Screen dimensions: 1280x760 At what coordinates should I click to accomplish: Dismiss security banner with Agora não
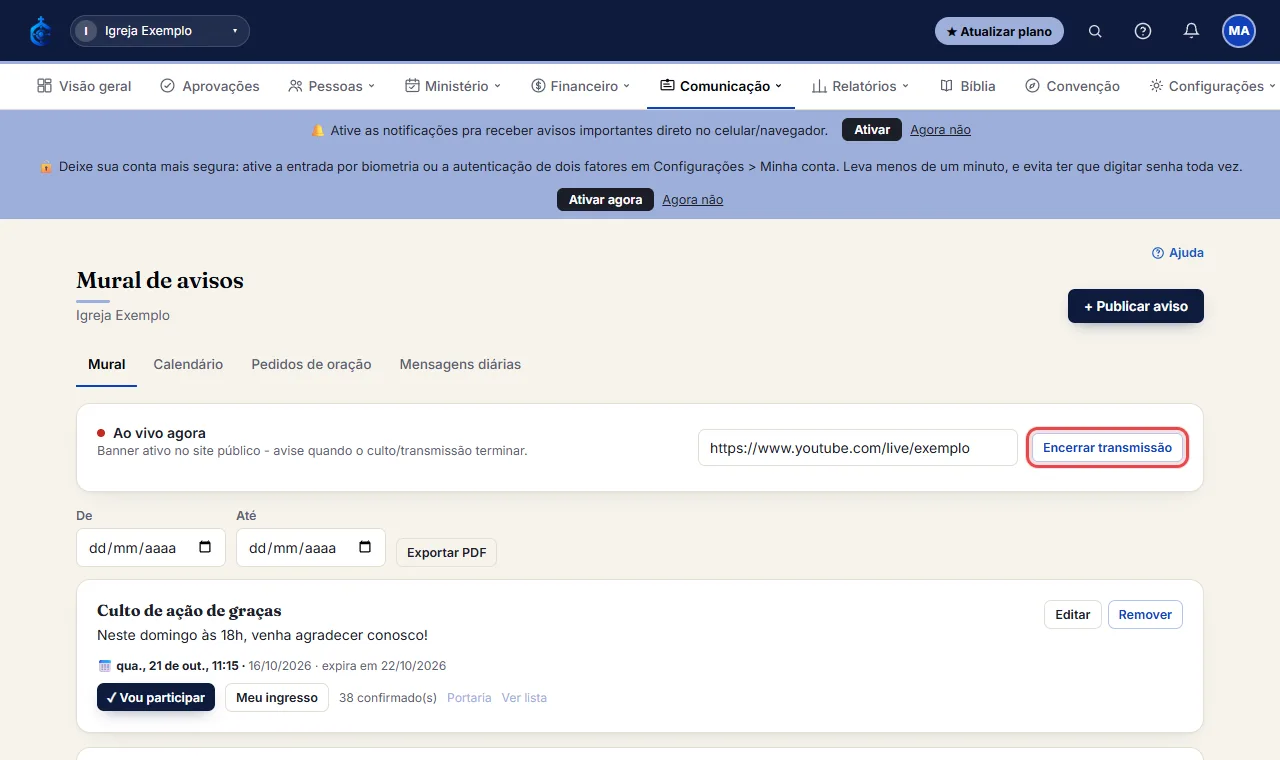pos(692,200)
